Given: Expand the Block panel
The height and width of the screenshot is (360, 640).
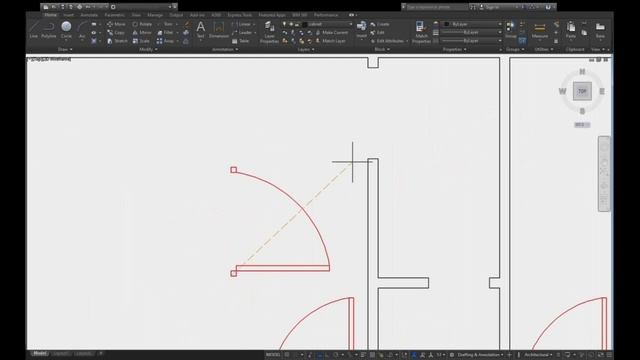Looking at the screenshot, I should pyautogui.click(x=382, y=49).
